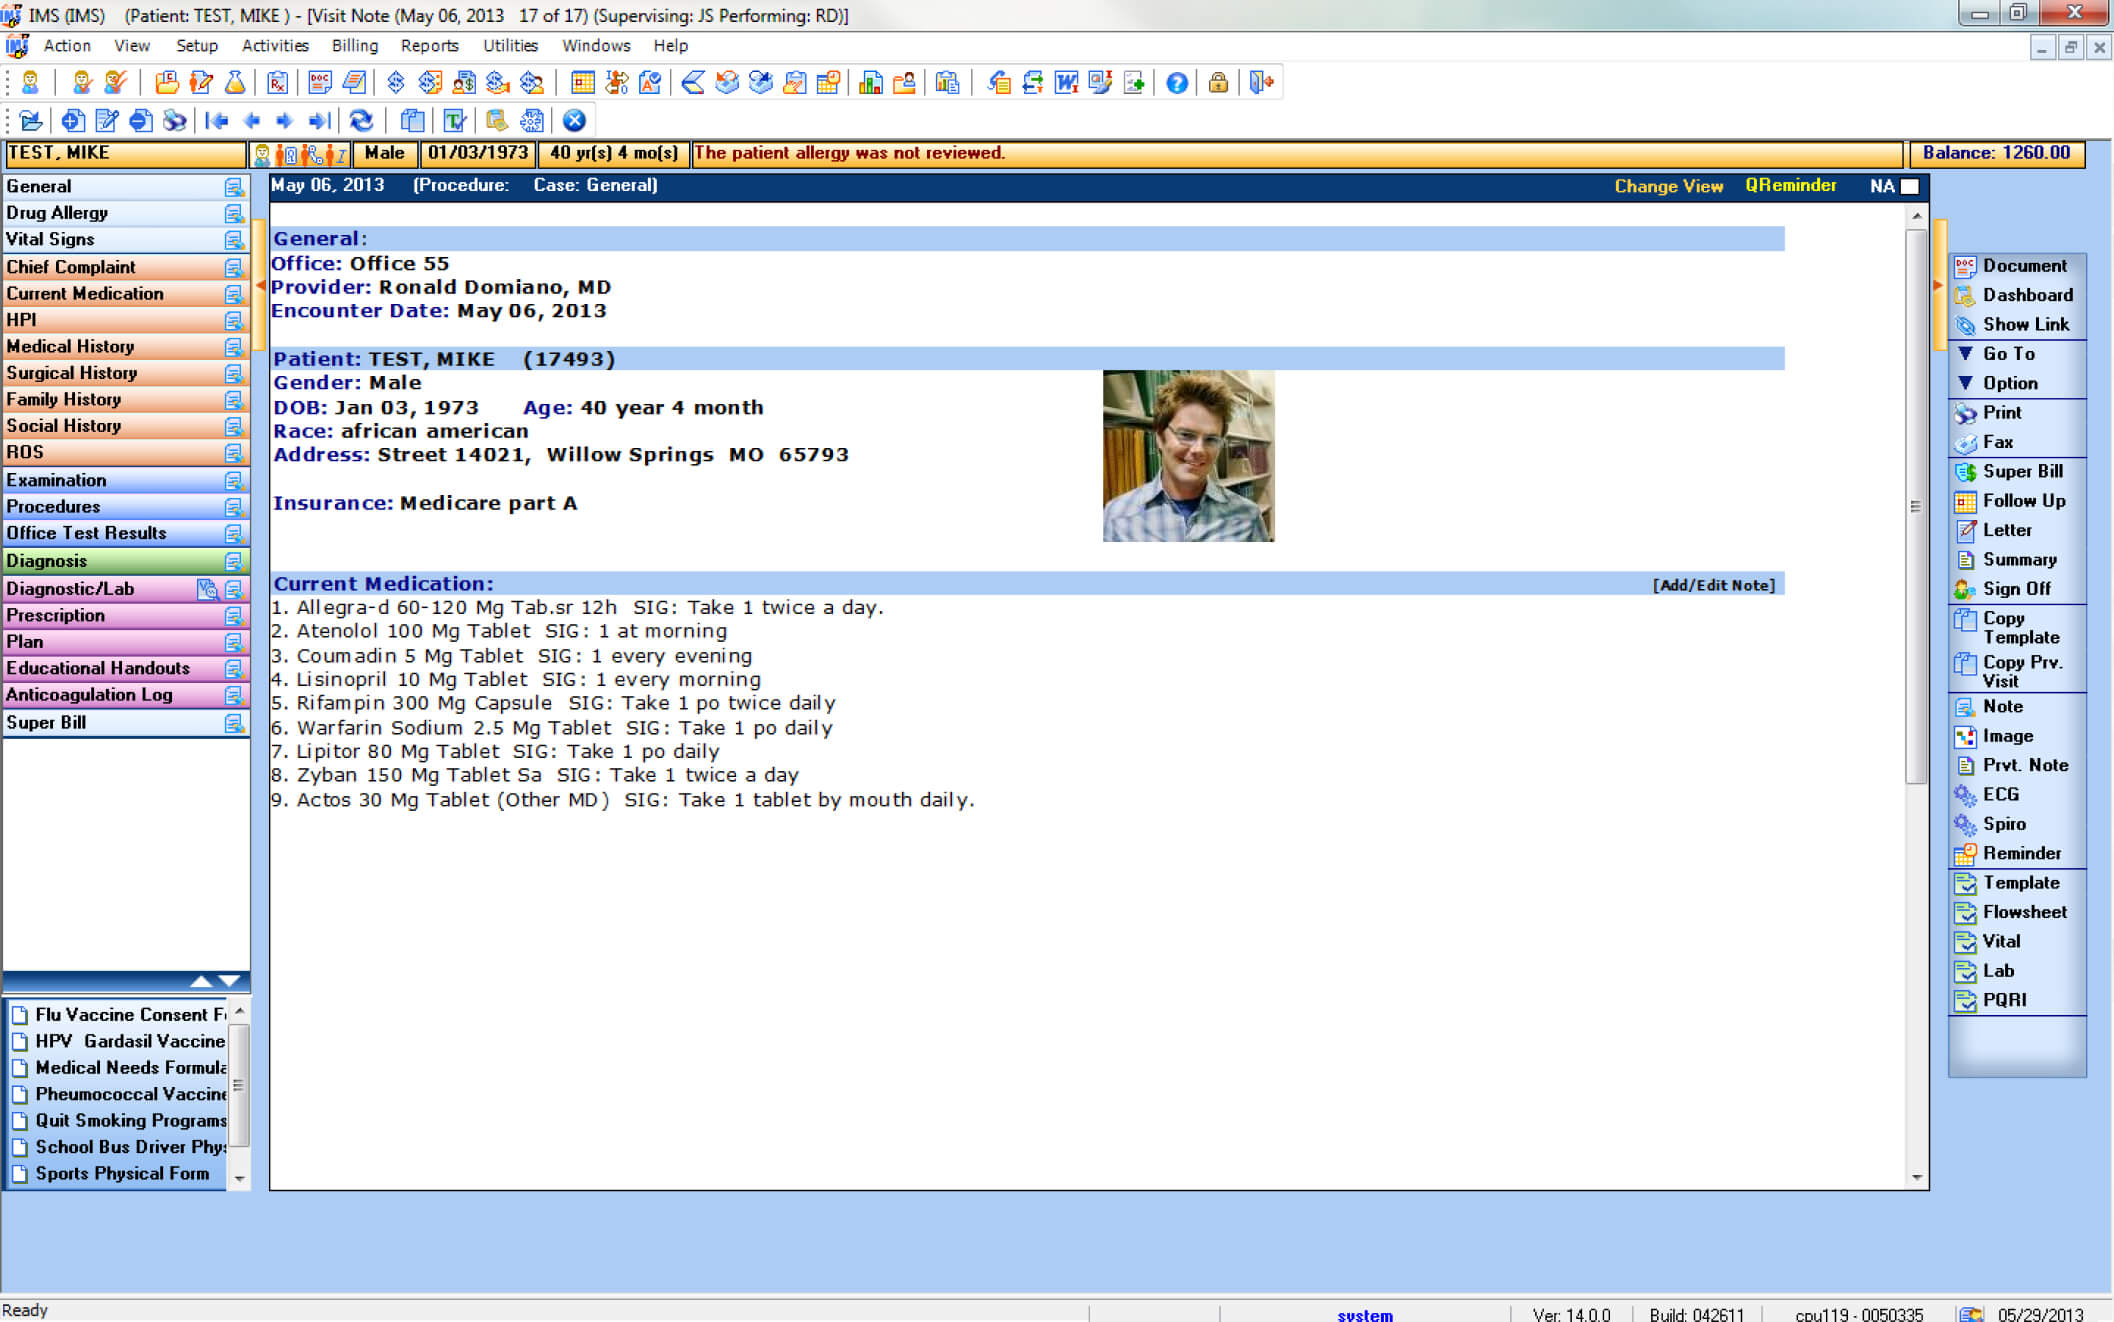Click the Sign Off icon in right panel

(1965, 589)
